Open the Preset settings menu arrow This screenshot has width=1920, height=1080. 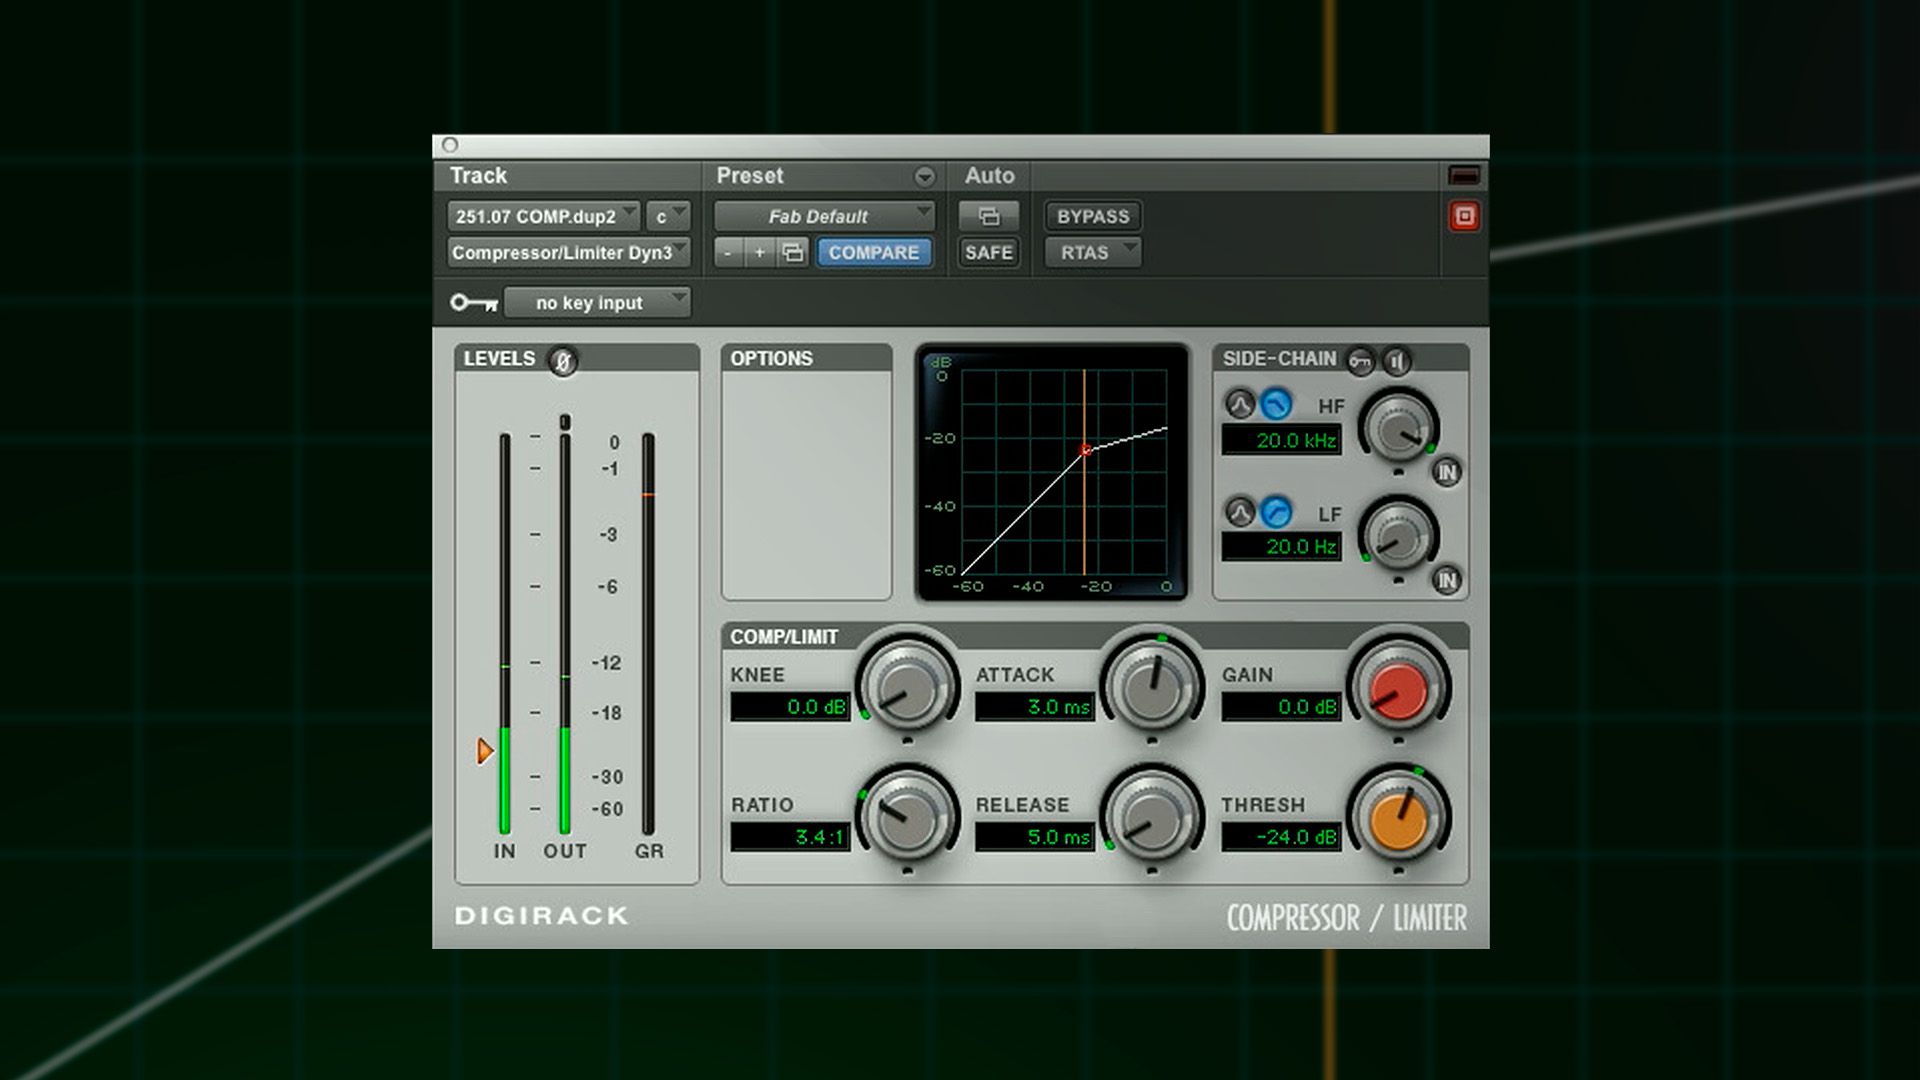(x=924, y=177)
